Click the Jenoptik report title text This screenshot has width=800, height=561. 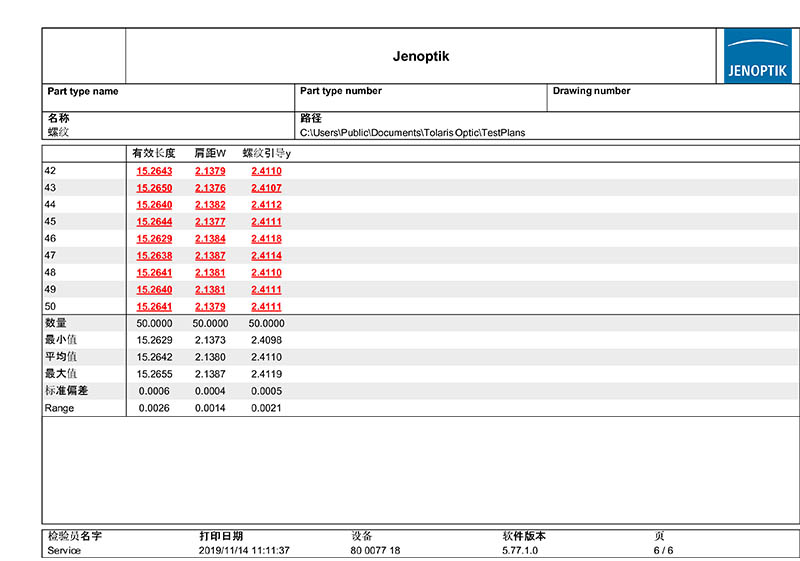pyautogui.click(x=421, y=57)
